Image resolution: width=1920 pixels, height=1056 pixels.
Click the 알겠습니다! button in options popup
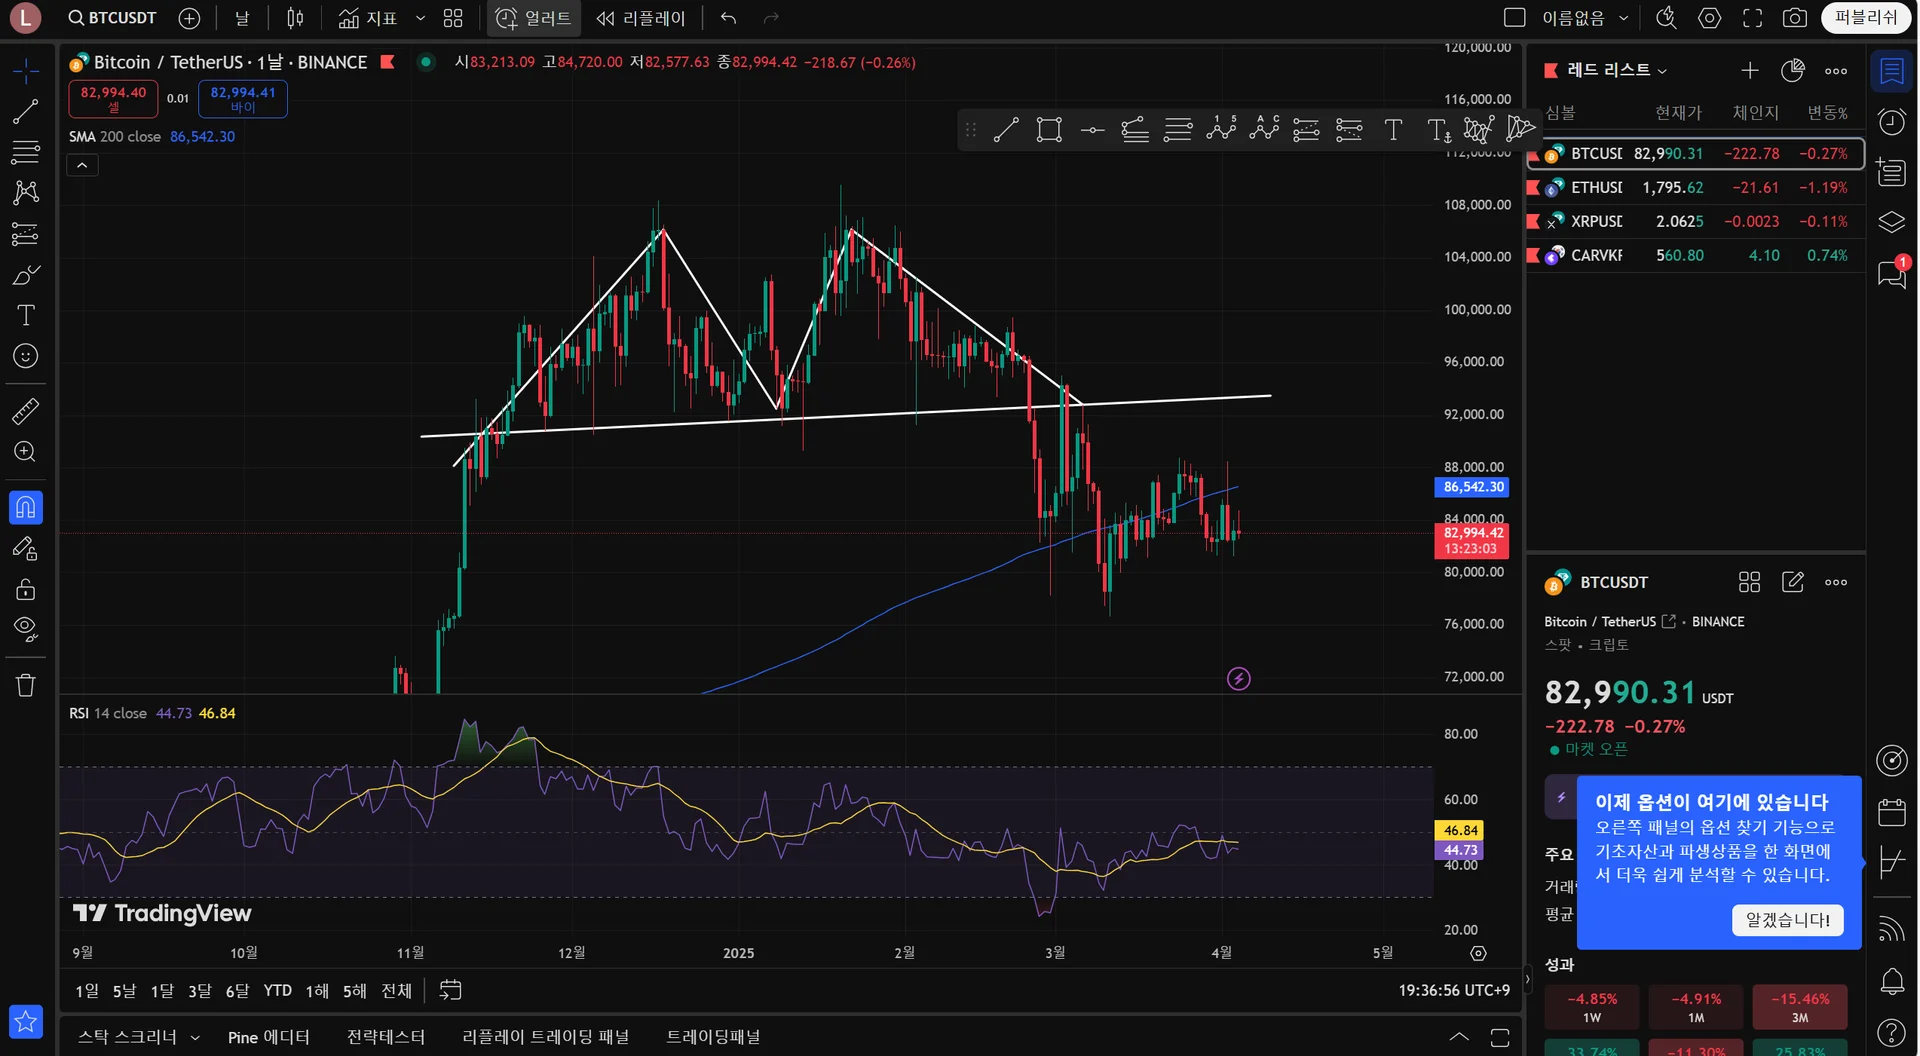coord(1788,920)
